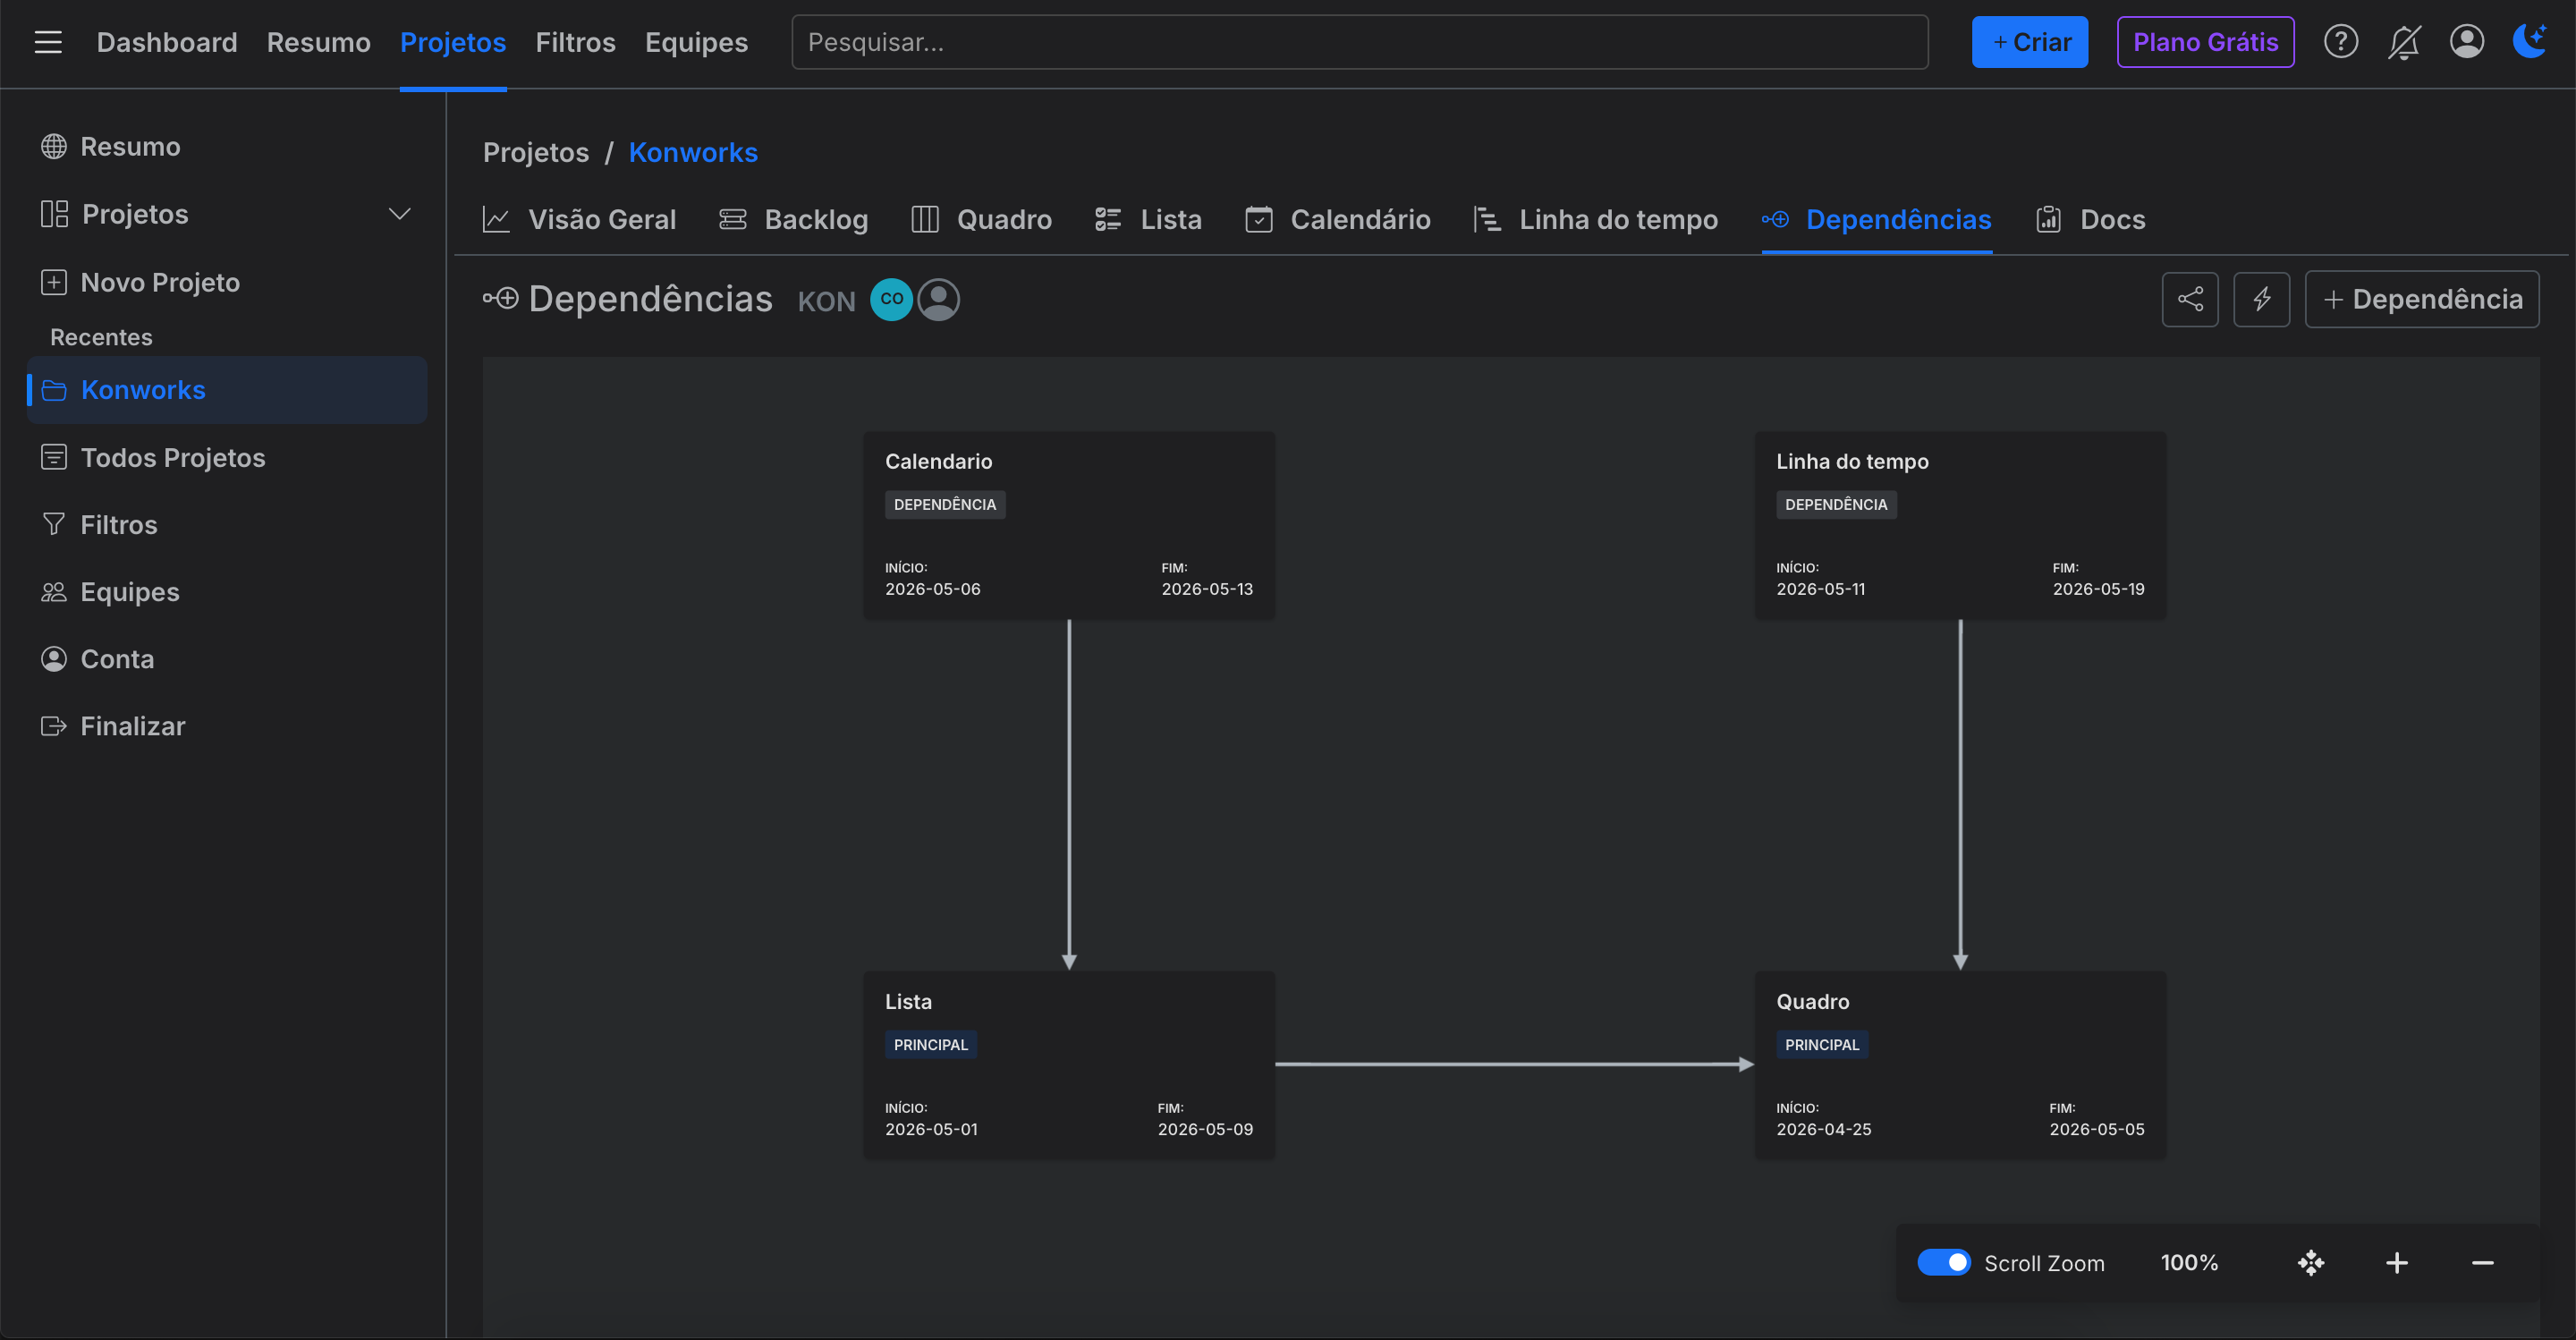
Task: Click end date 2026-05-19 on Linha do tempo
Action: [2099, 589]
